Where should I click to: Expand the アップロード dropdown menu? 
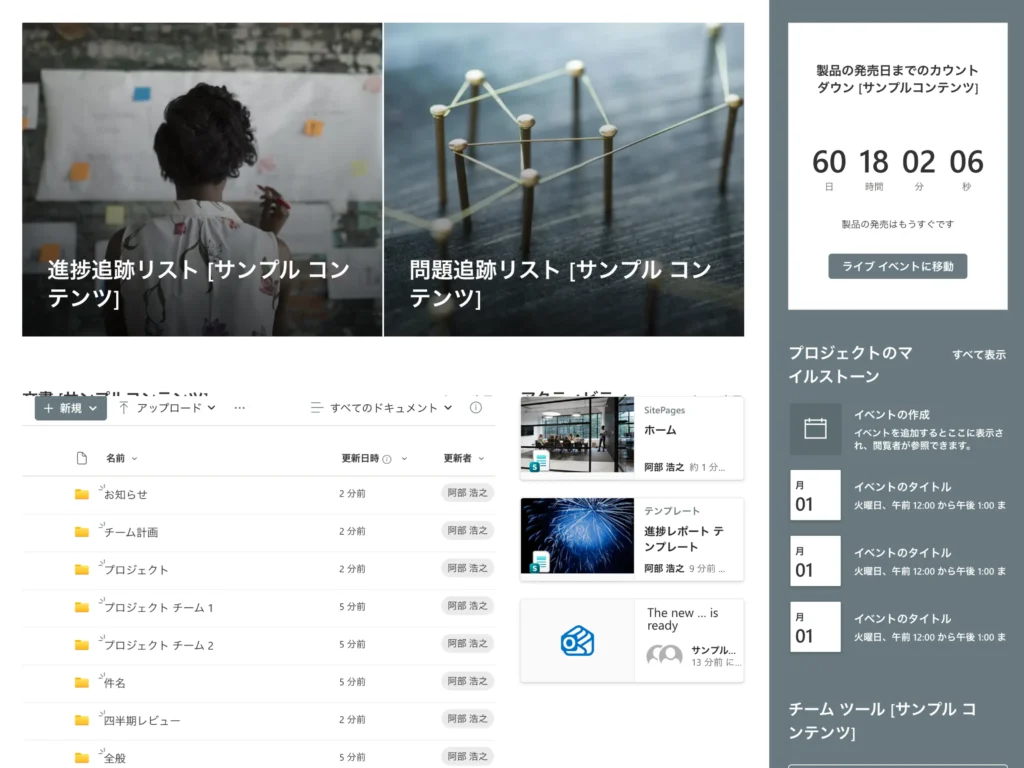pos(167,408)
